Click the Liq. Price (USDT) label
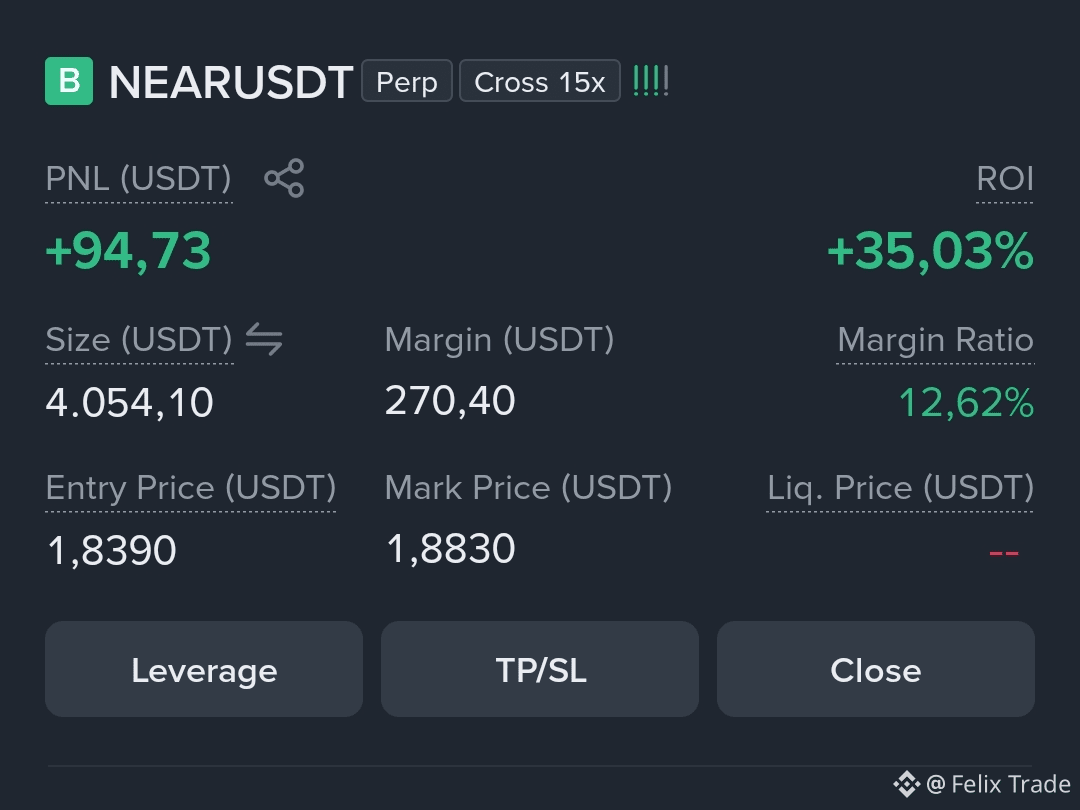Image resolution: width=1080 pixels, height=810 pixels. (900, 488)
